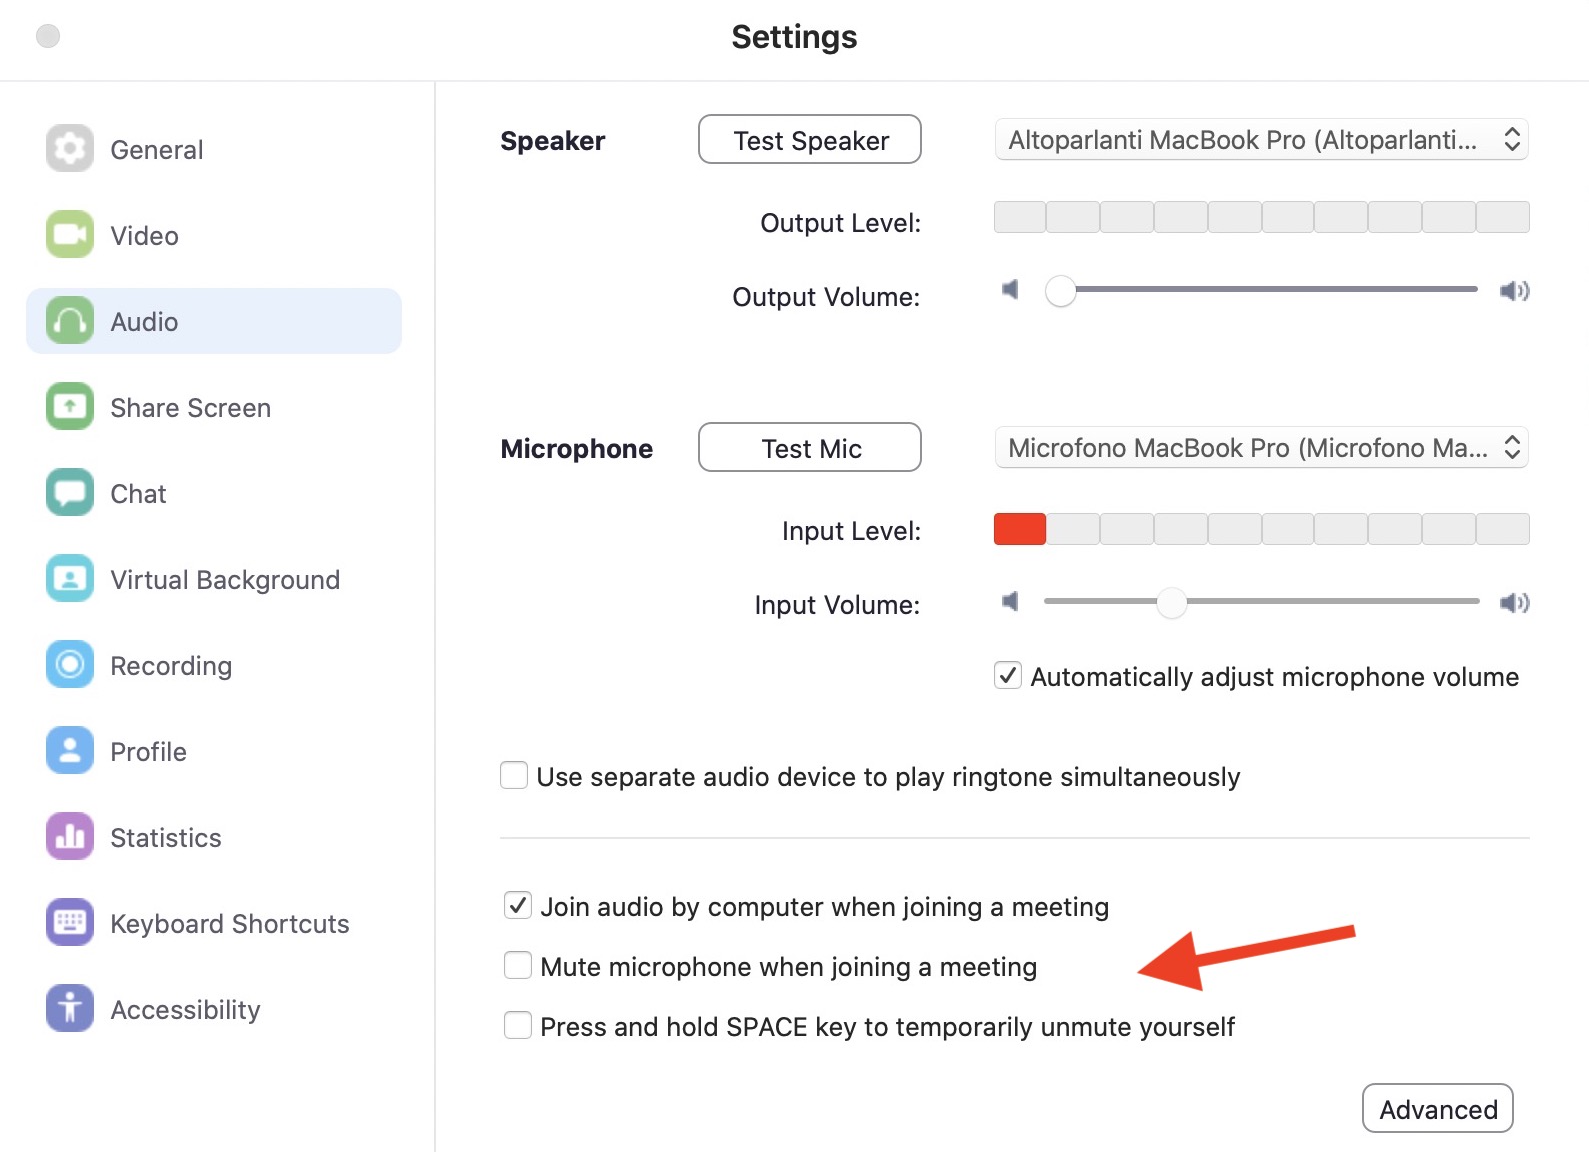
Task: Open the Speaker device dropdown
Action: pyautogui.click(x=1261, y=140)
